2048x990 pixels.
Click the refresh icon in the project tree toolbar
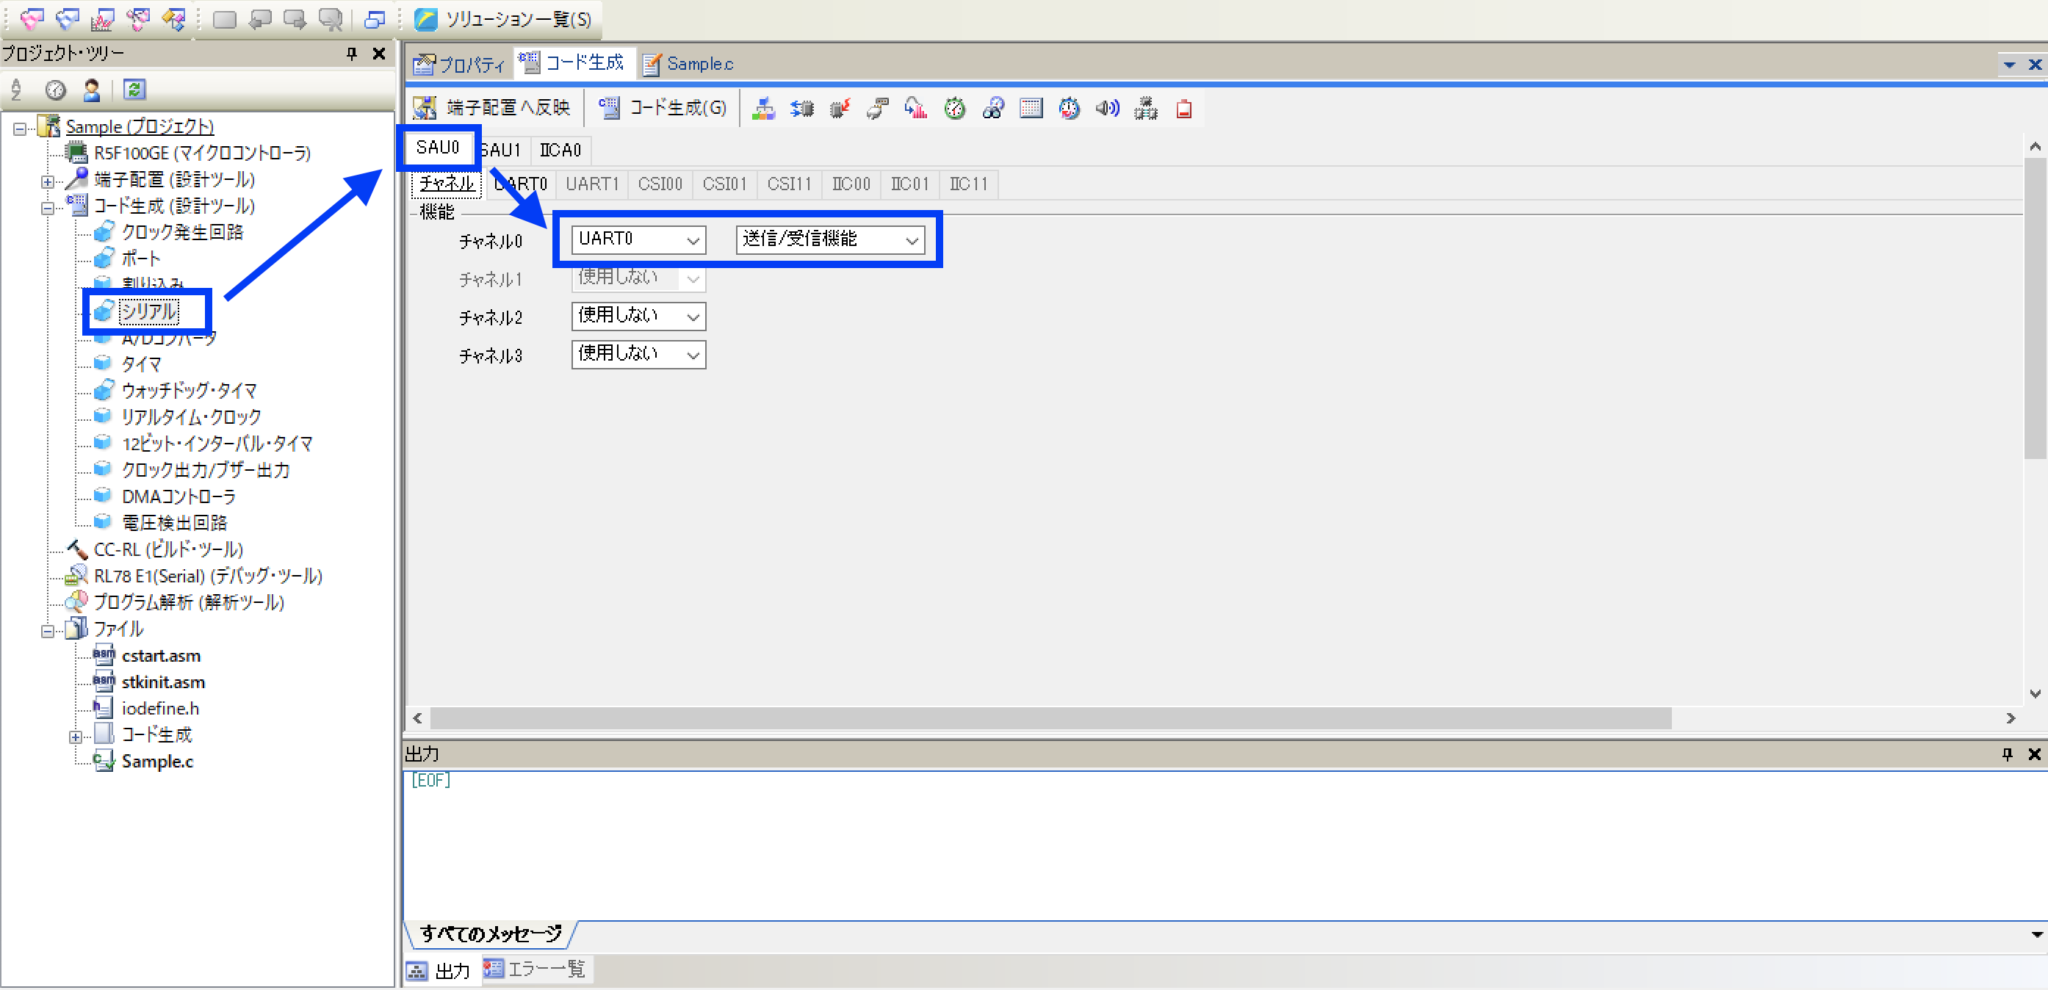tap(133, 89)
